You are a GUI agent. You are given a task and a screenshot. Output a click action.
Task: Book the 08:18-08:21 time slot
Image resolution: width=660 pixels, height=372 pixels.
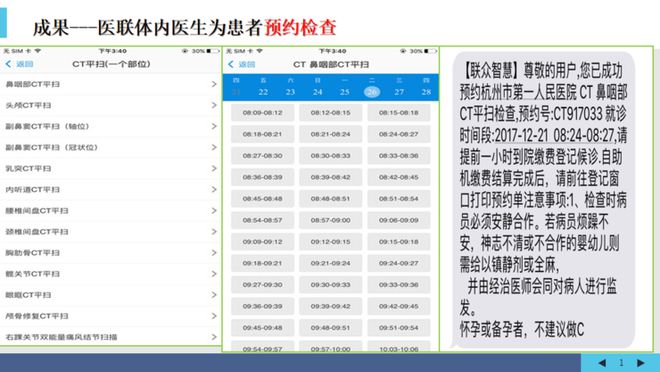(x=263, y=134)
